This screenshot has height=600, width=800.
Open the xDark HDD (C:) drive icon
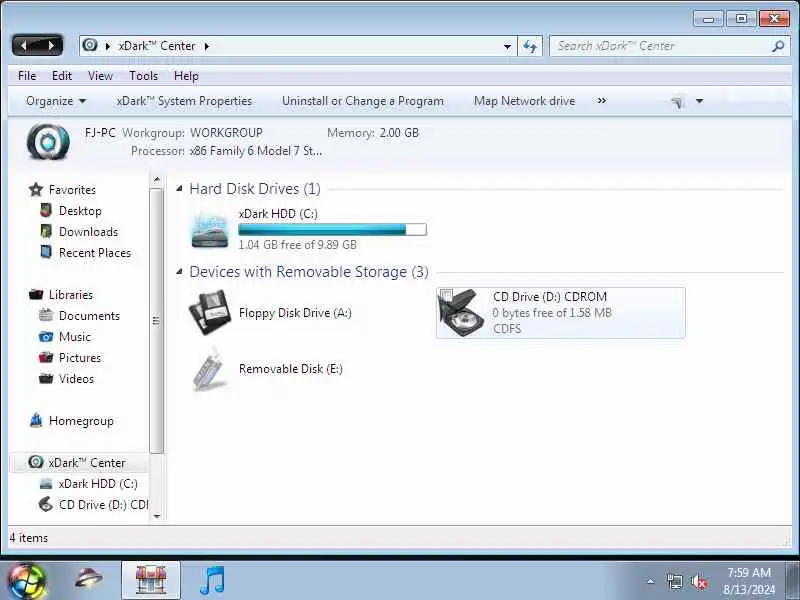click(210, 231)
